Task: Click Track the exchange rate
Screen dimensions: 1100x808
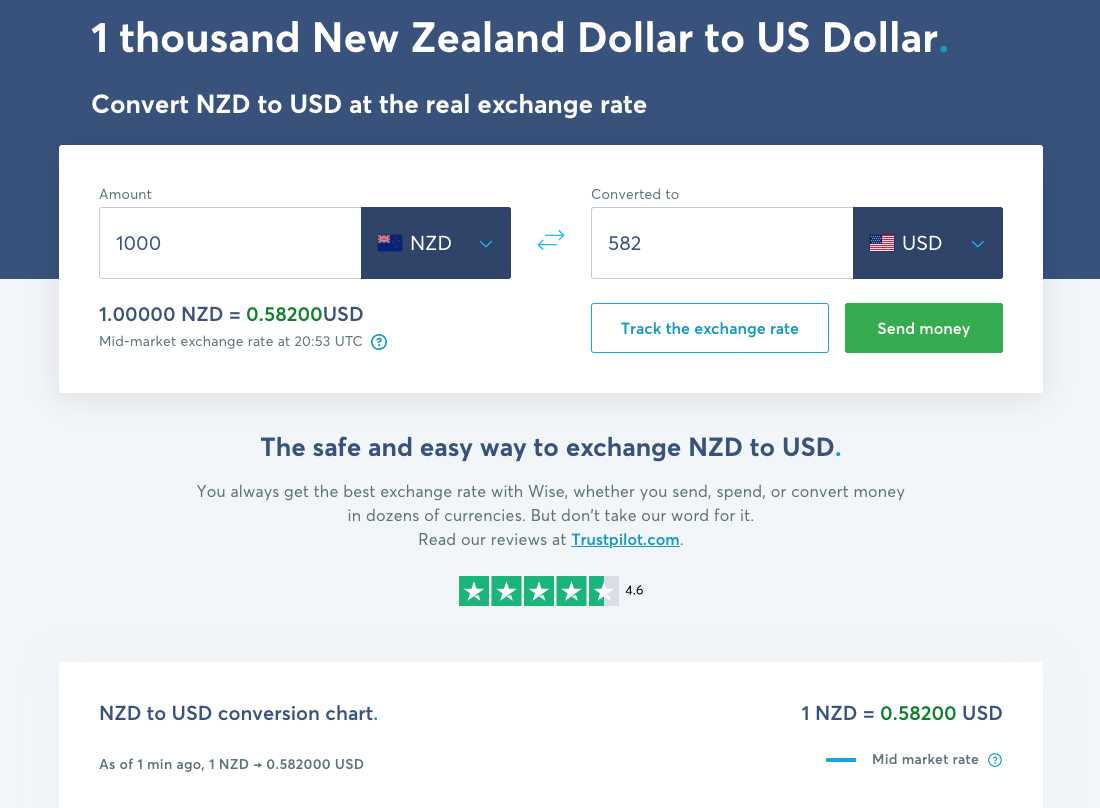Action: pyautogui.click(x=709, y=328)
